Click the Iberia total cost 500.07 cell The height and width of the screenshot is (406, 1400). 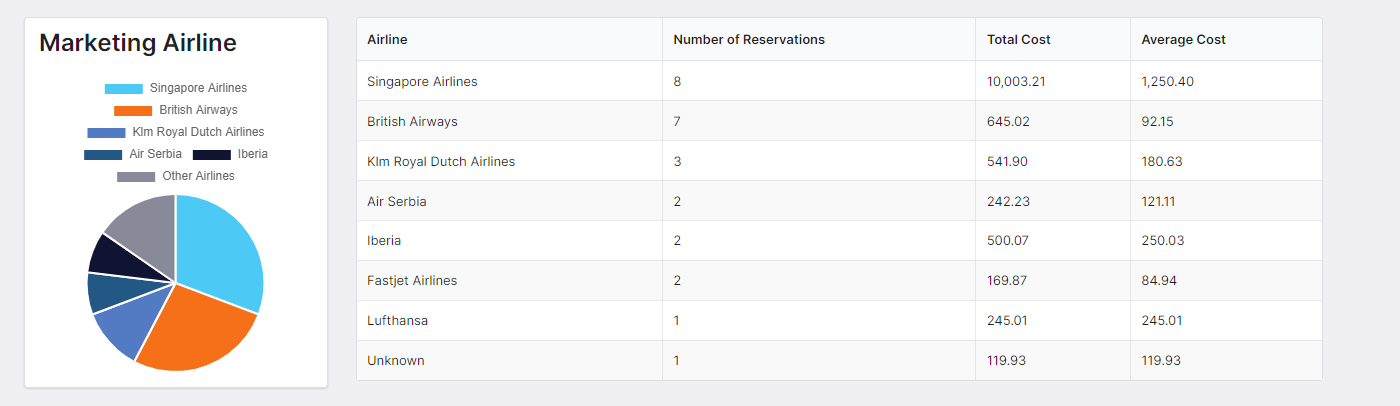1008,241
